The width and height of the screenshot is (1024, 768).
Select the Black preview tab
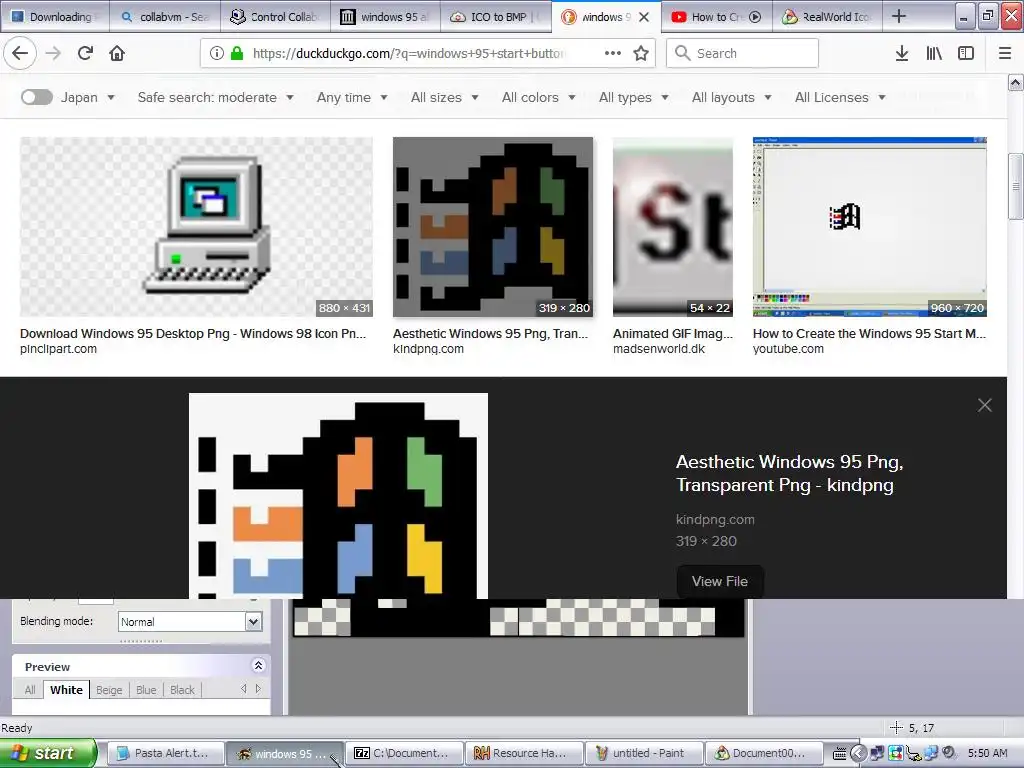point(182,690)
